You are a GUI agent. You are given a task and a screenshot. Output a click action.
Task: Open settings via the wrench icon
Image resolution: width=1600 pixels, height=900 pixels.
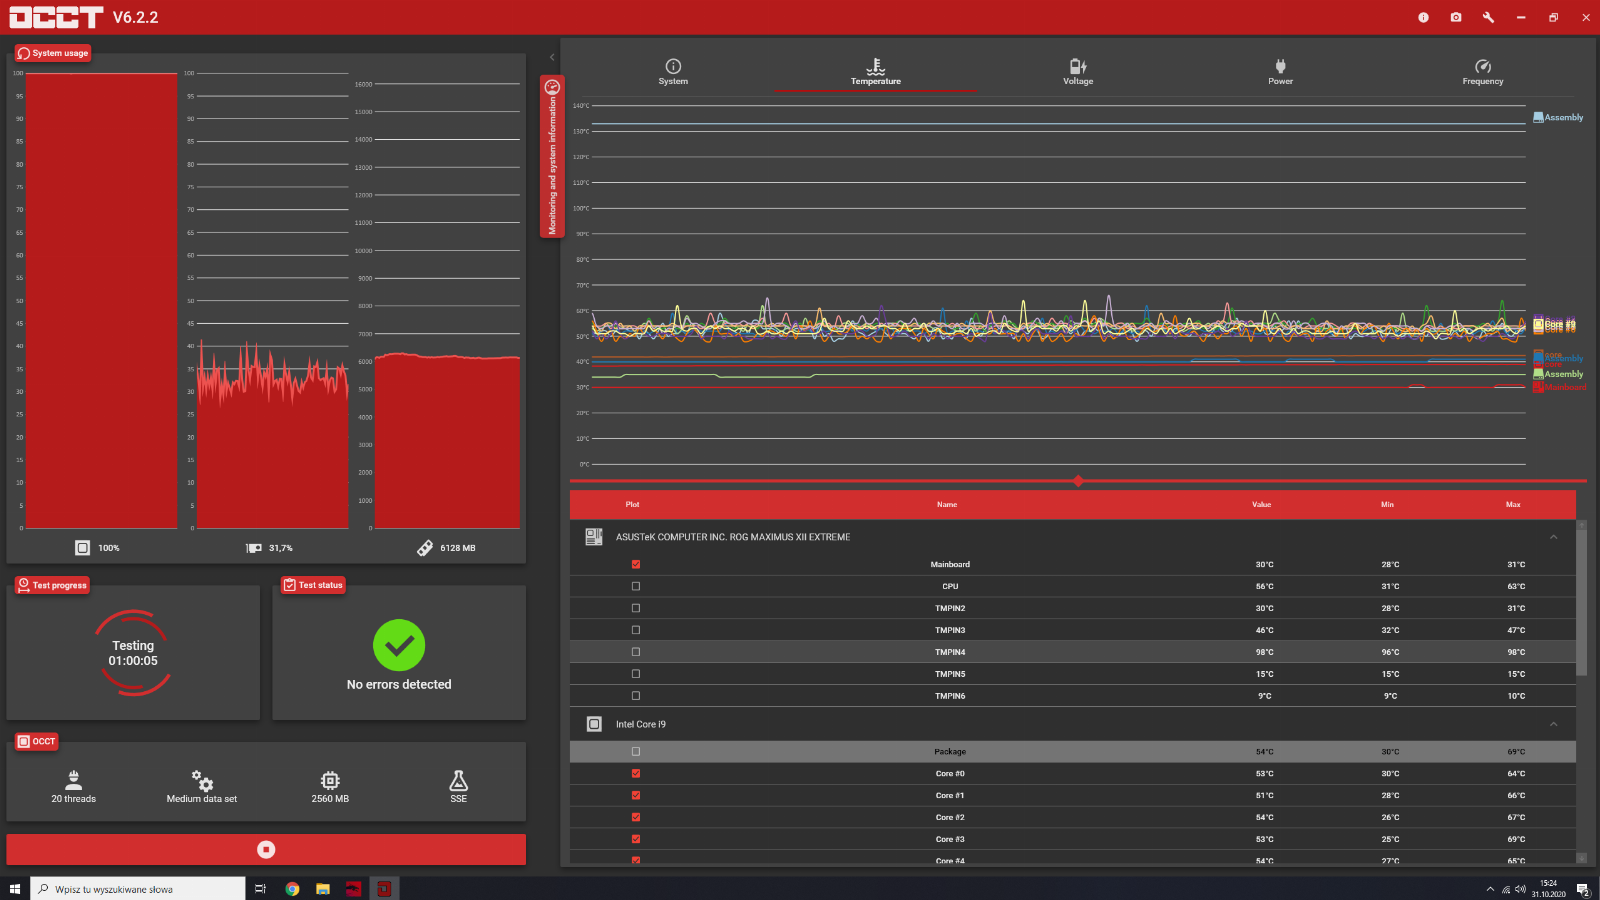(1488, 17)
